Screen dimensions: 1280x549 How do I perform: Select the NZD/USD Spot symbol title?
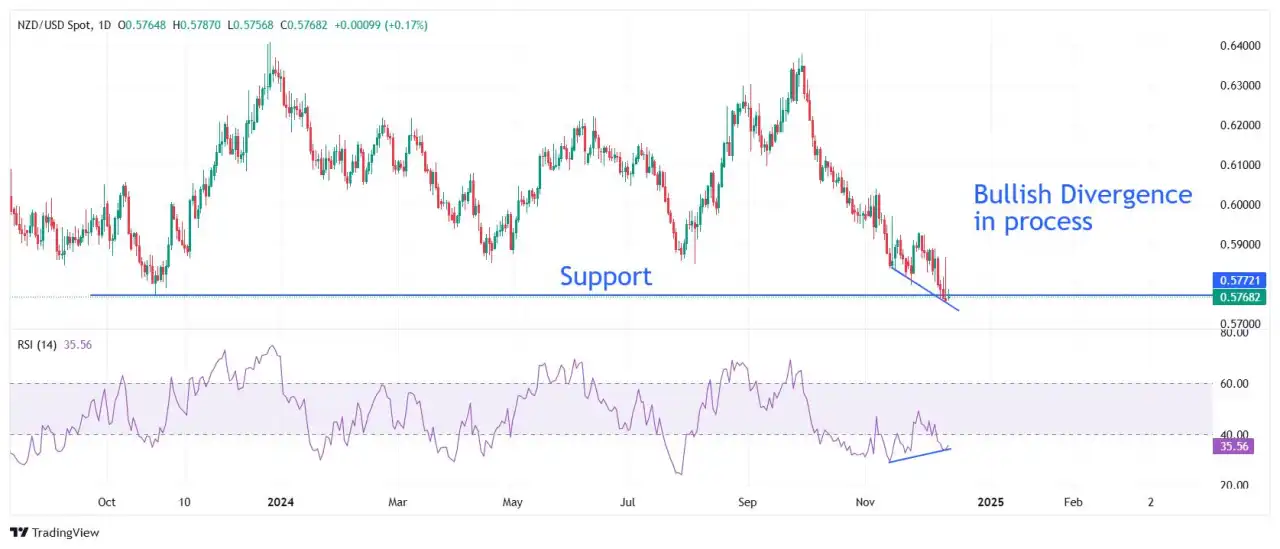[59, 25]
